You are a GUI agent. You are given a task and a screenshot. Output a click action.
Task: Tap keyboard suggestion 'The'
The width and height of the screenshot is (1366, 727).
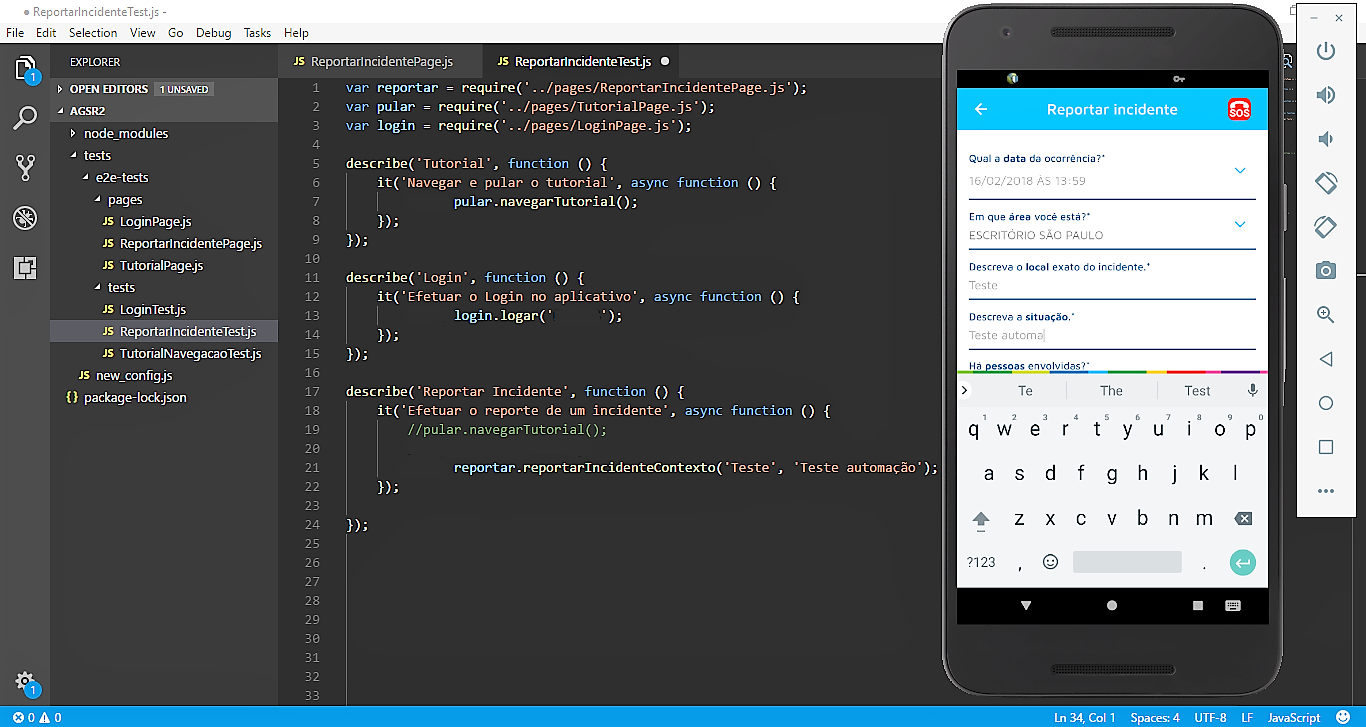click(x=1111, y=391)
